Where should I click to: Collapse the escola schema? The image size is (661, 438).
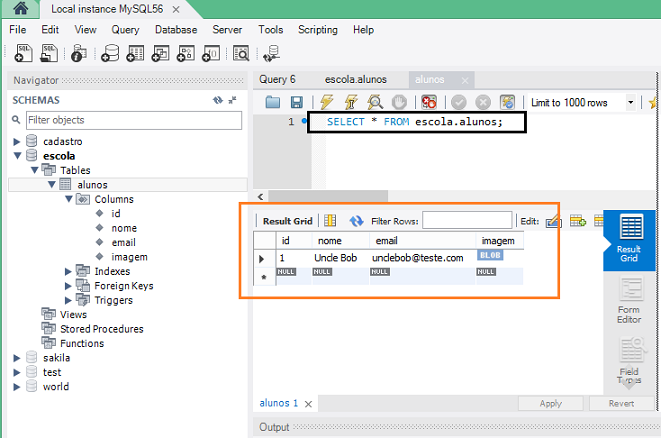click(x=17, y=156)
